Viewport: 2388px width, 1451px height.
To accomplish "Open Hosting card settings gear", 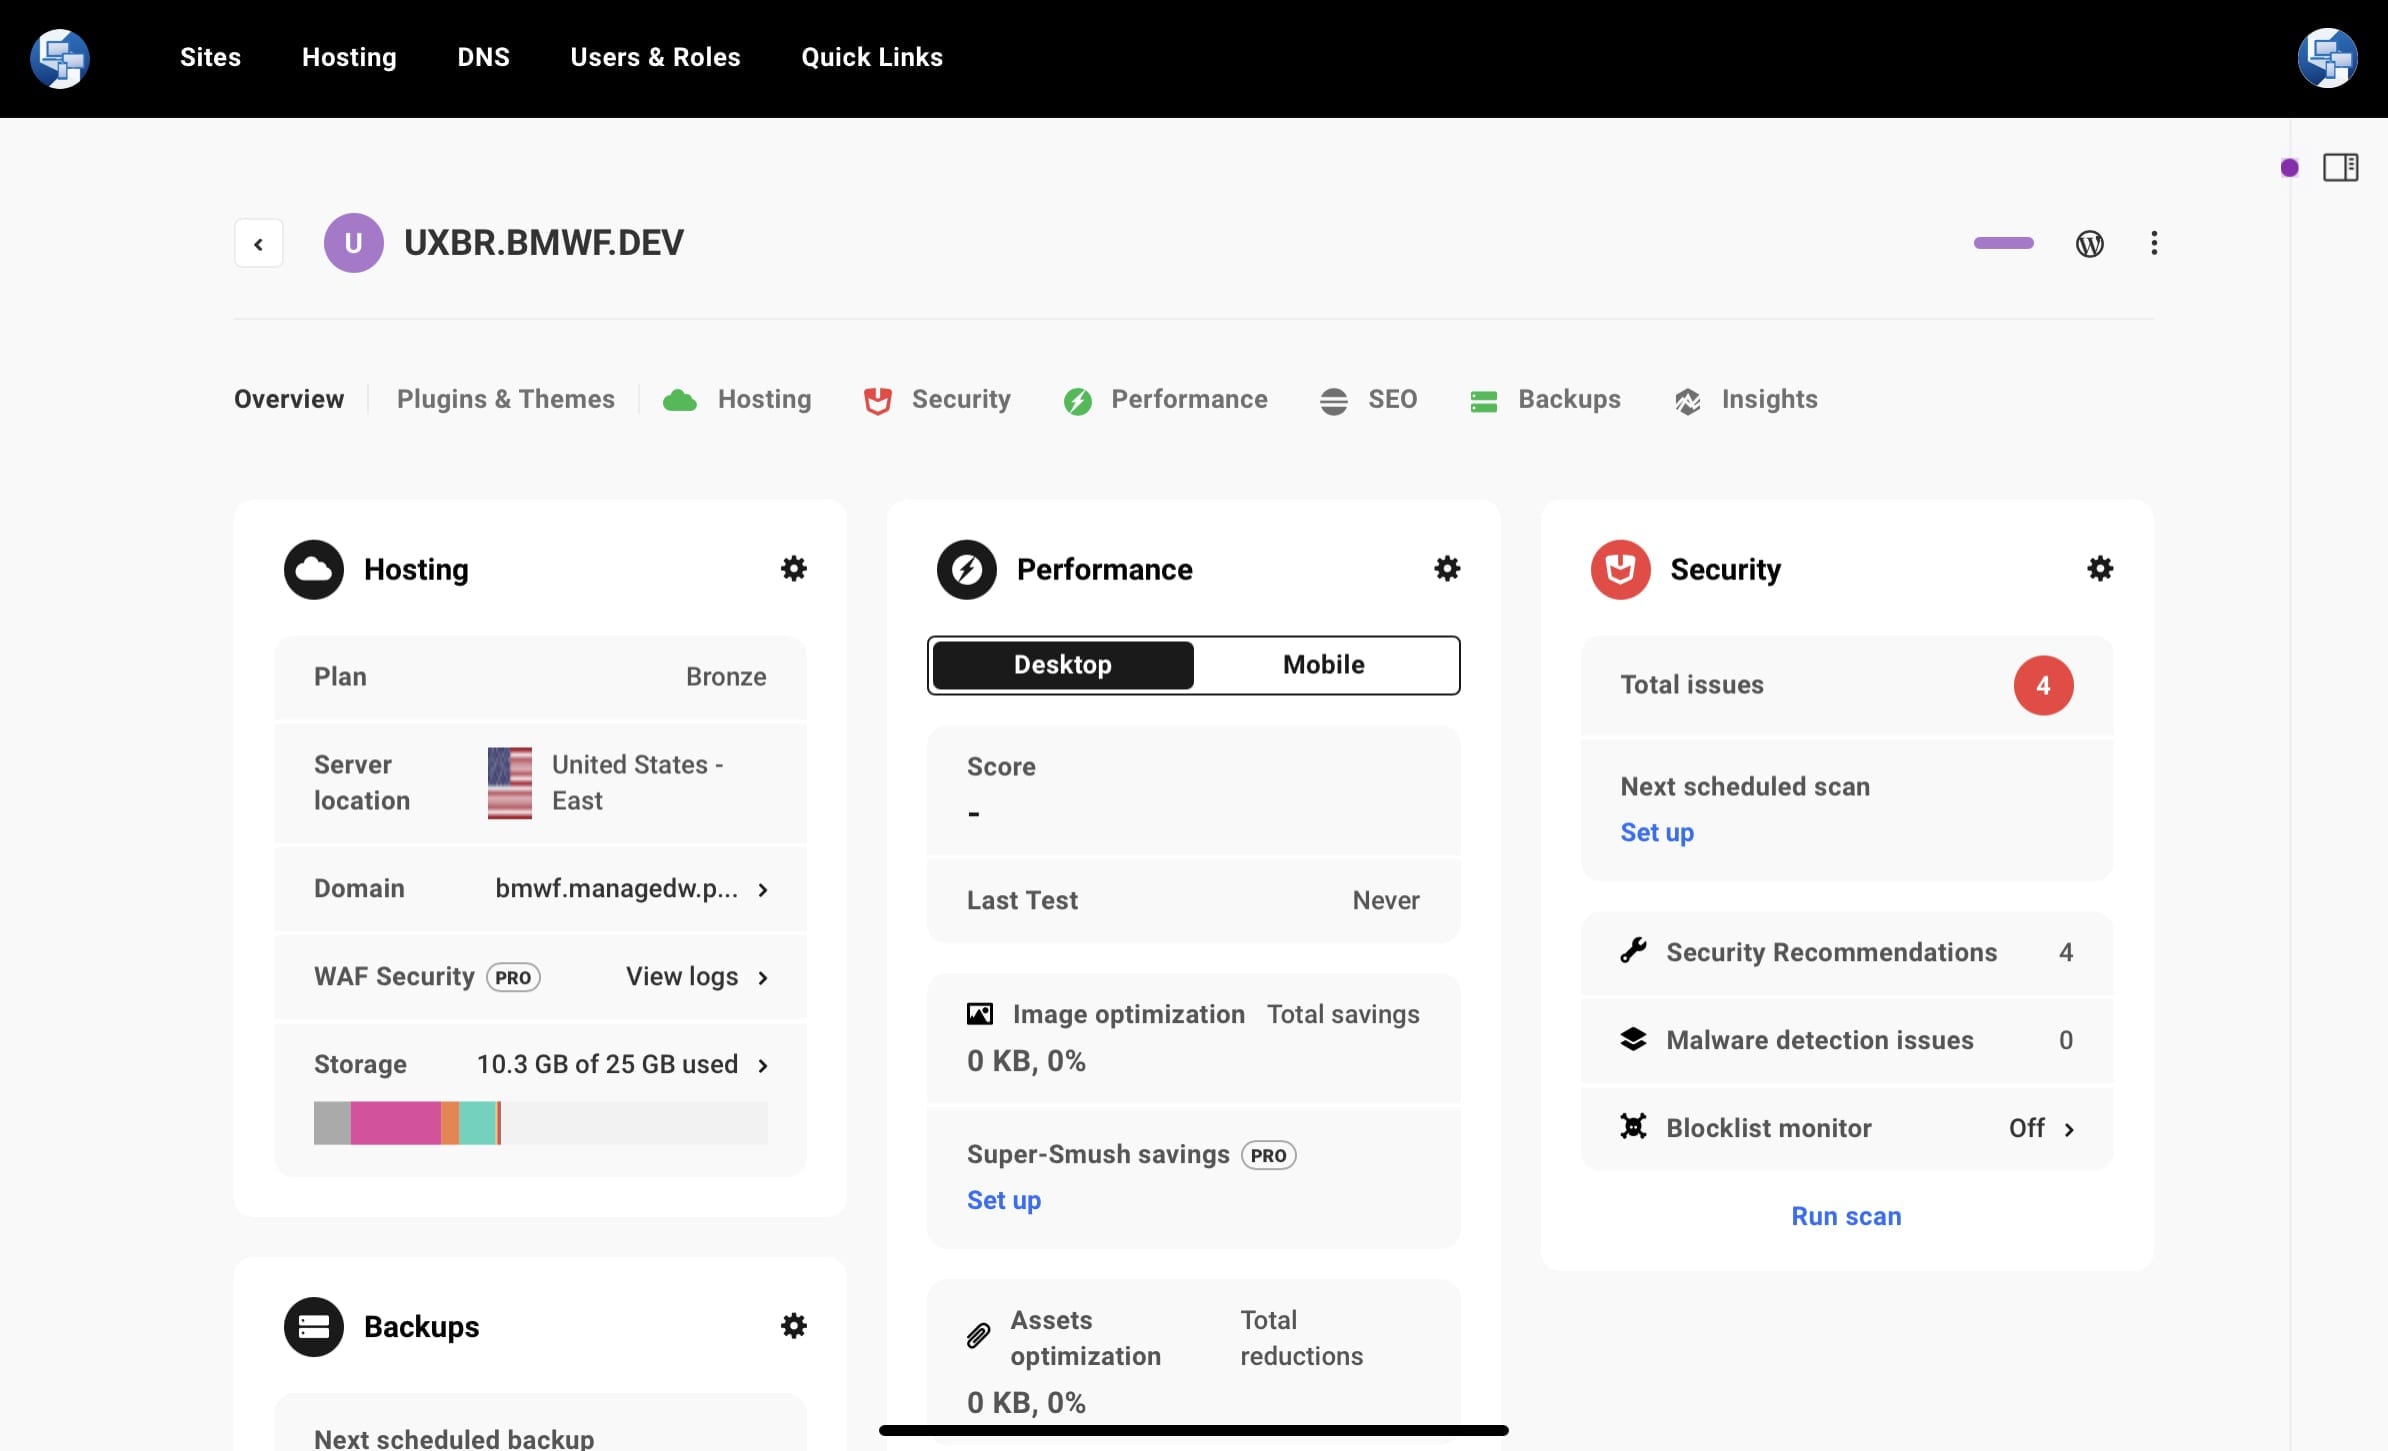I will (794, 569).
